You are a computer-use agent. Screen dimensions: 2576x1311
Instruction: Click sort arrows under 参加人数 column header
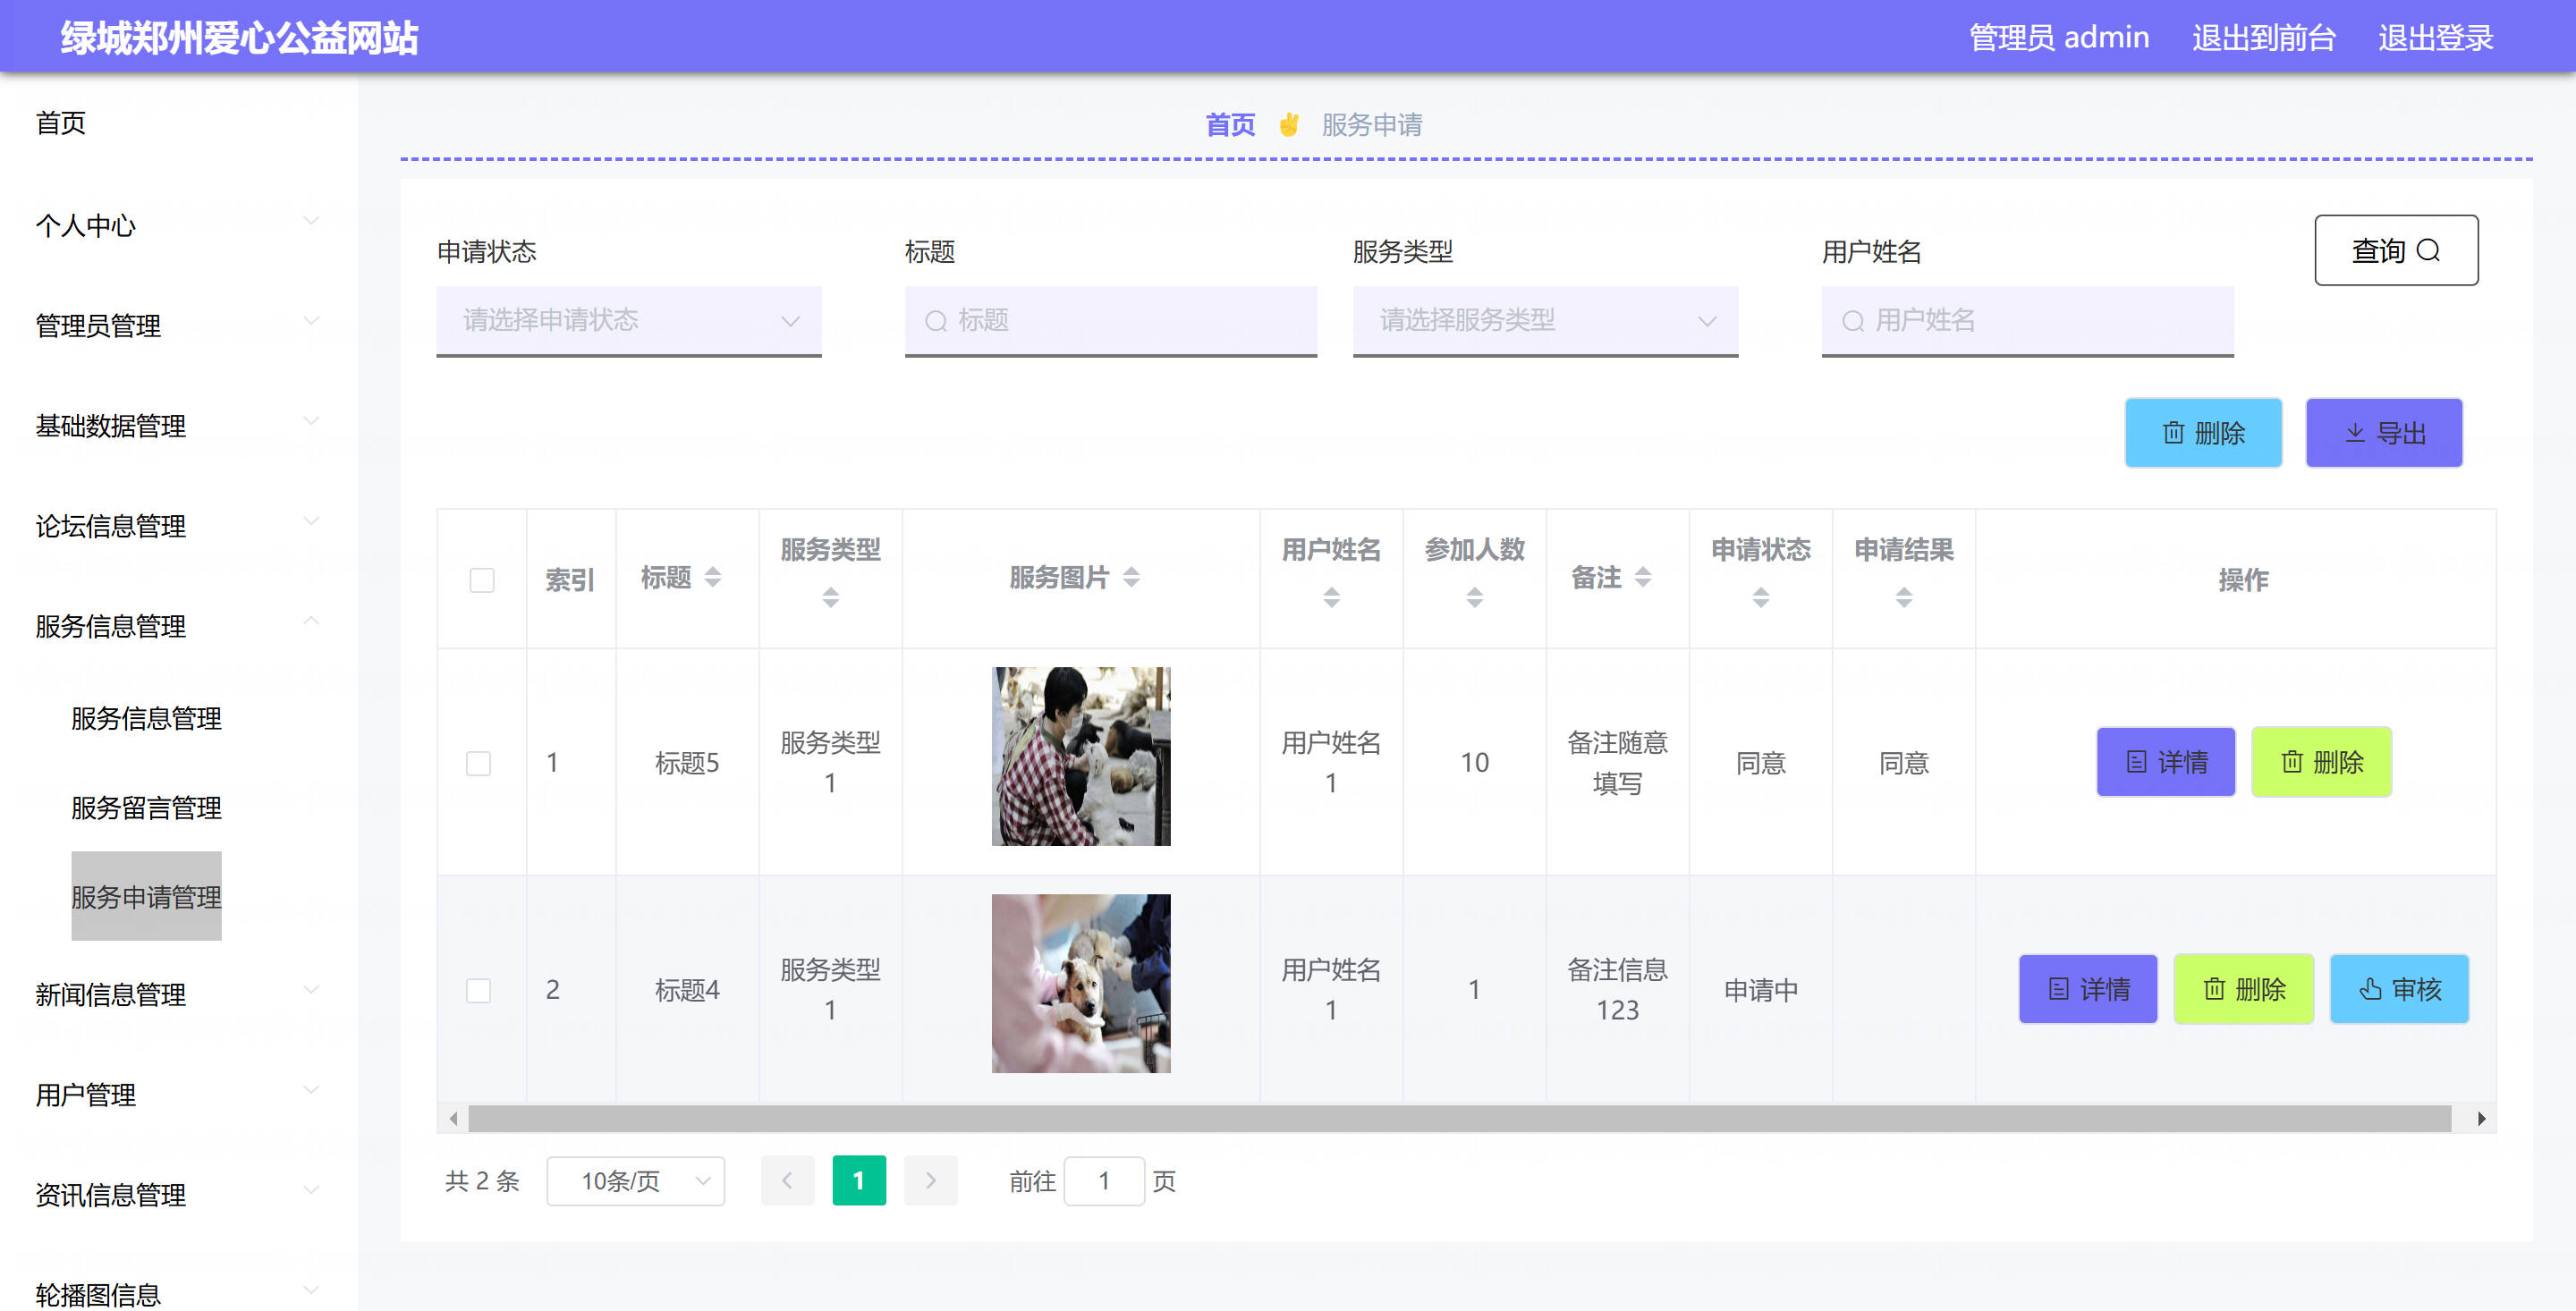(x=1474, y=597)
